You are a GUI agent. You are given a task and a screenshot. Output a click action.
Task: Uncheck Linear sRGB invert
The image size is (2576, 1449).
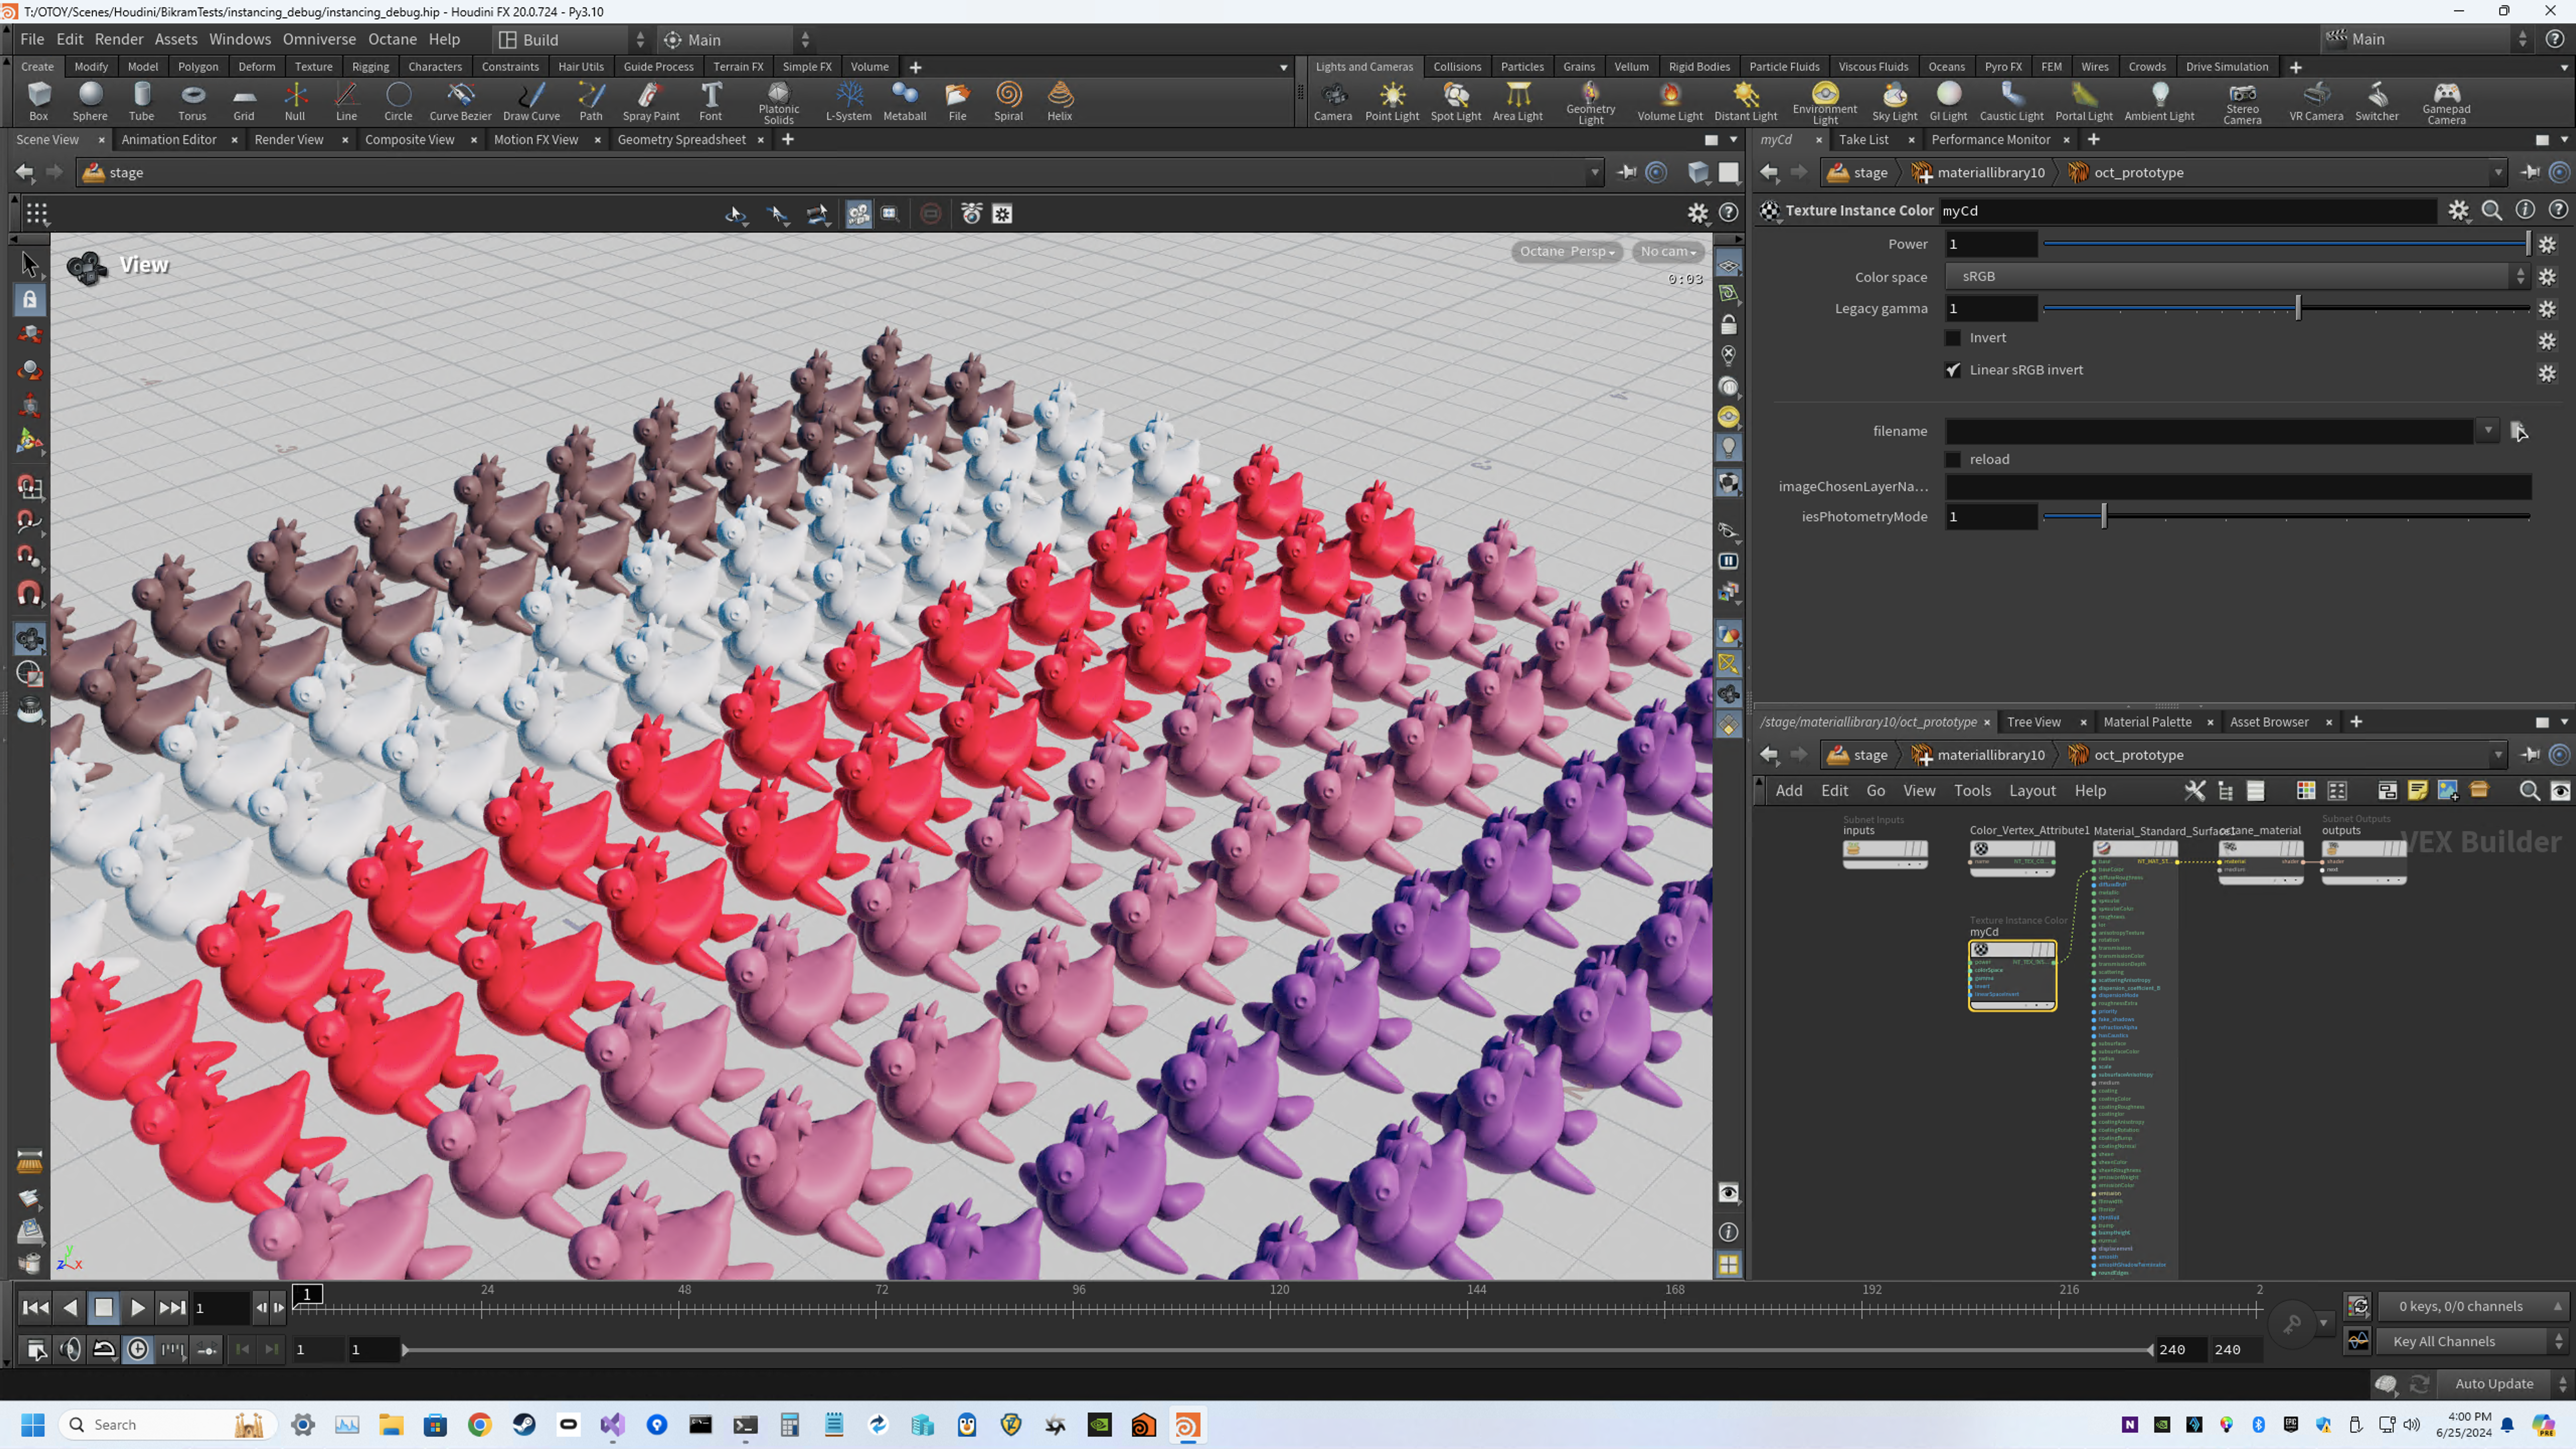(x=1953, y=370)
